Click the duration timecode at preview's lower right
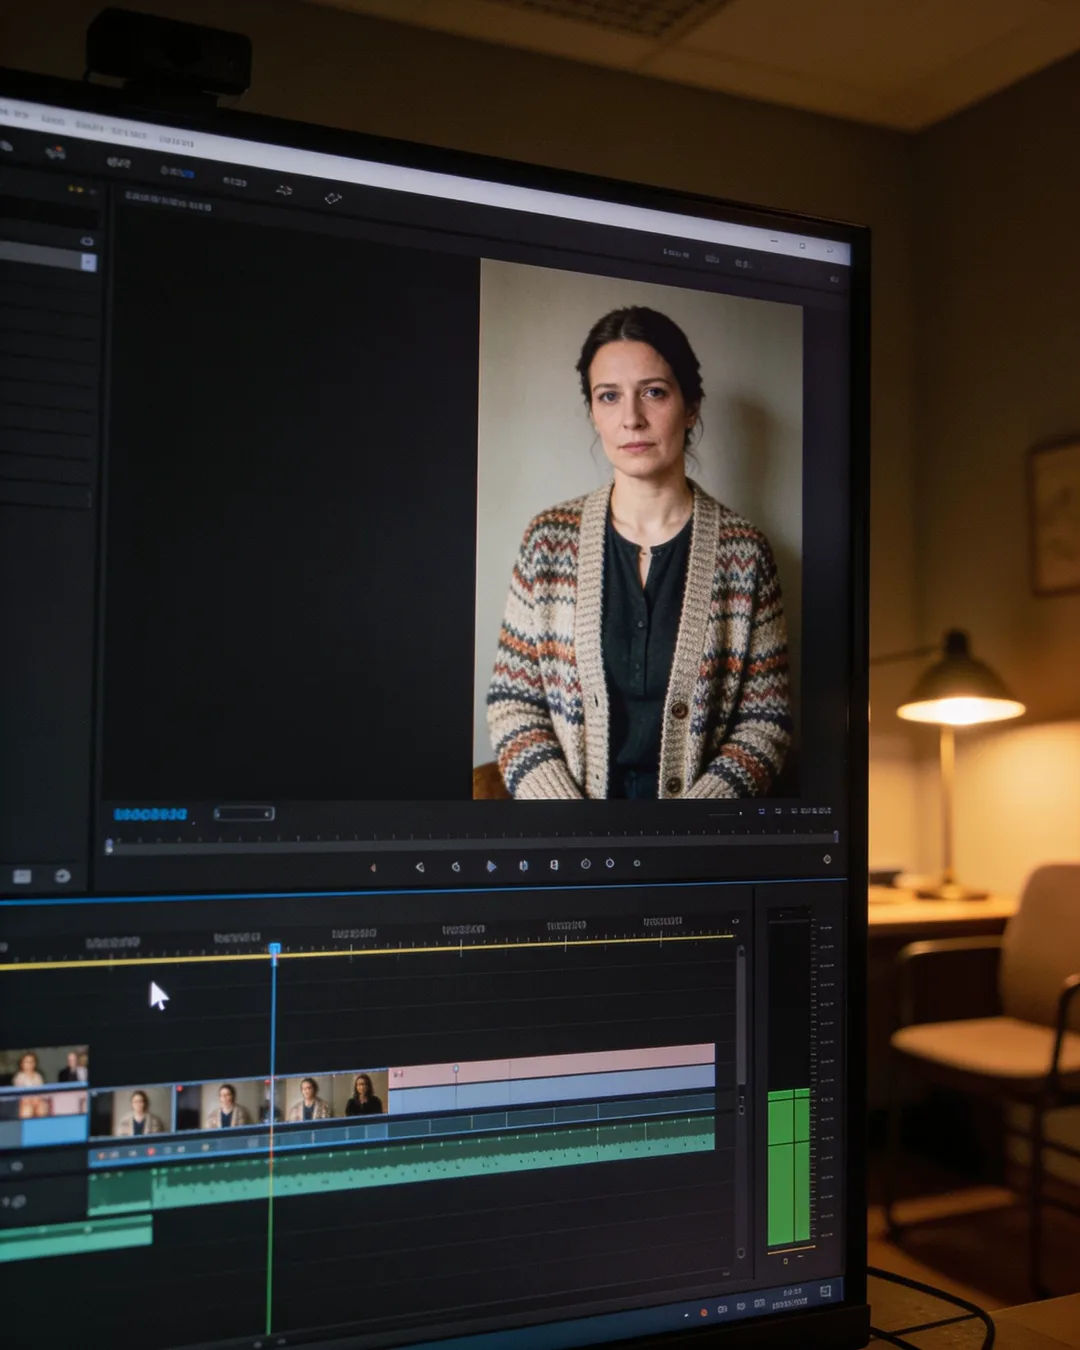The width and height of the screenshot is (1080, 1350). pos(815,811)
